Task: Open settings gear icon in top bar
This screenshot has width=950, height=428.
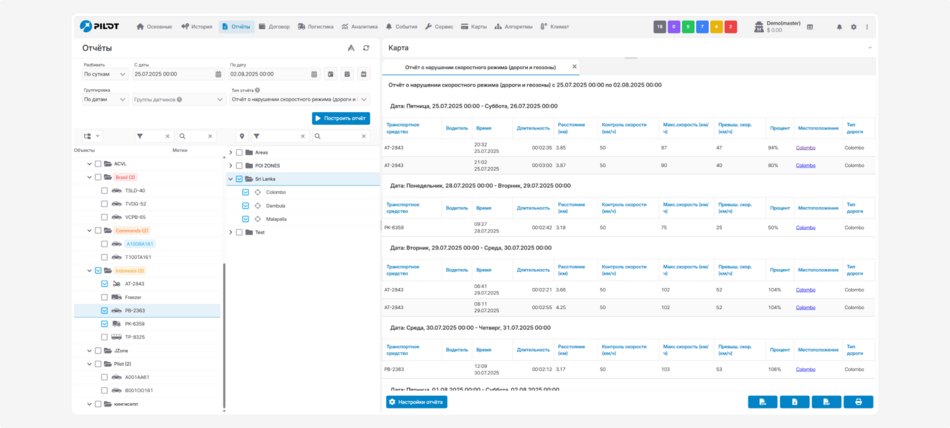Action: point(853,27)
